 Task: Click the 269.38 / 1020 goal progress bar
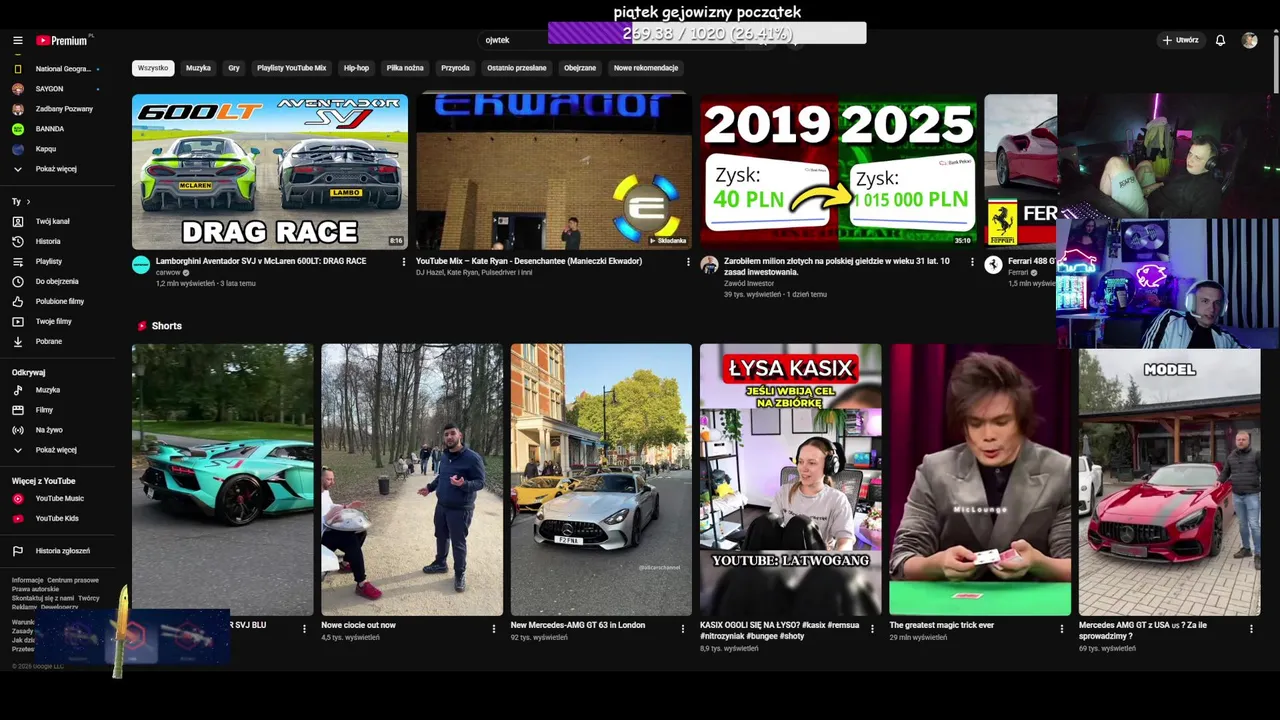click(707, 33)
